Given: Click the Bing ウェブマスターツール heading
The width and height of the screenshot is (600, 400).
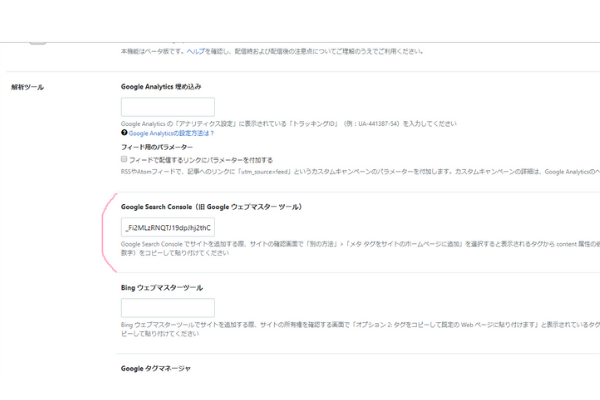Looking at the screenshot, I should tap(162, 287).
